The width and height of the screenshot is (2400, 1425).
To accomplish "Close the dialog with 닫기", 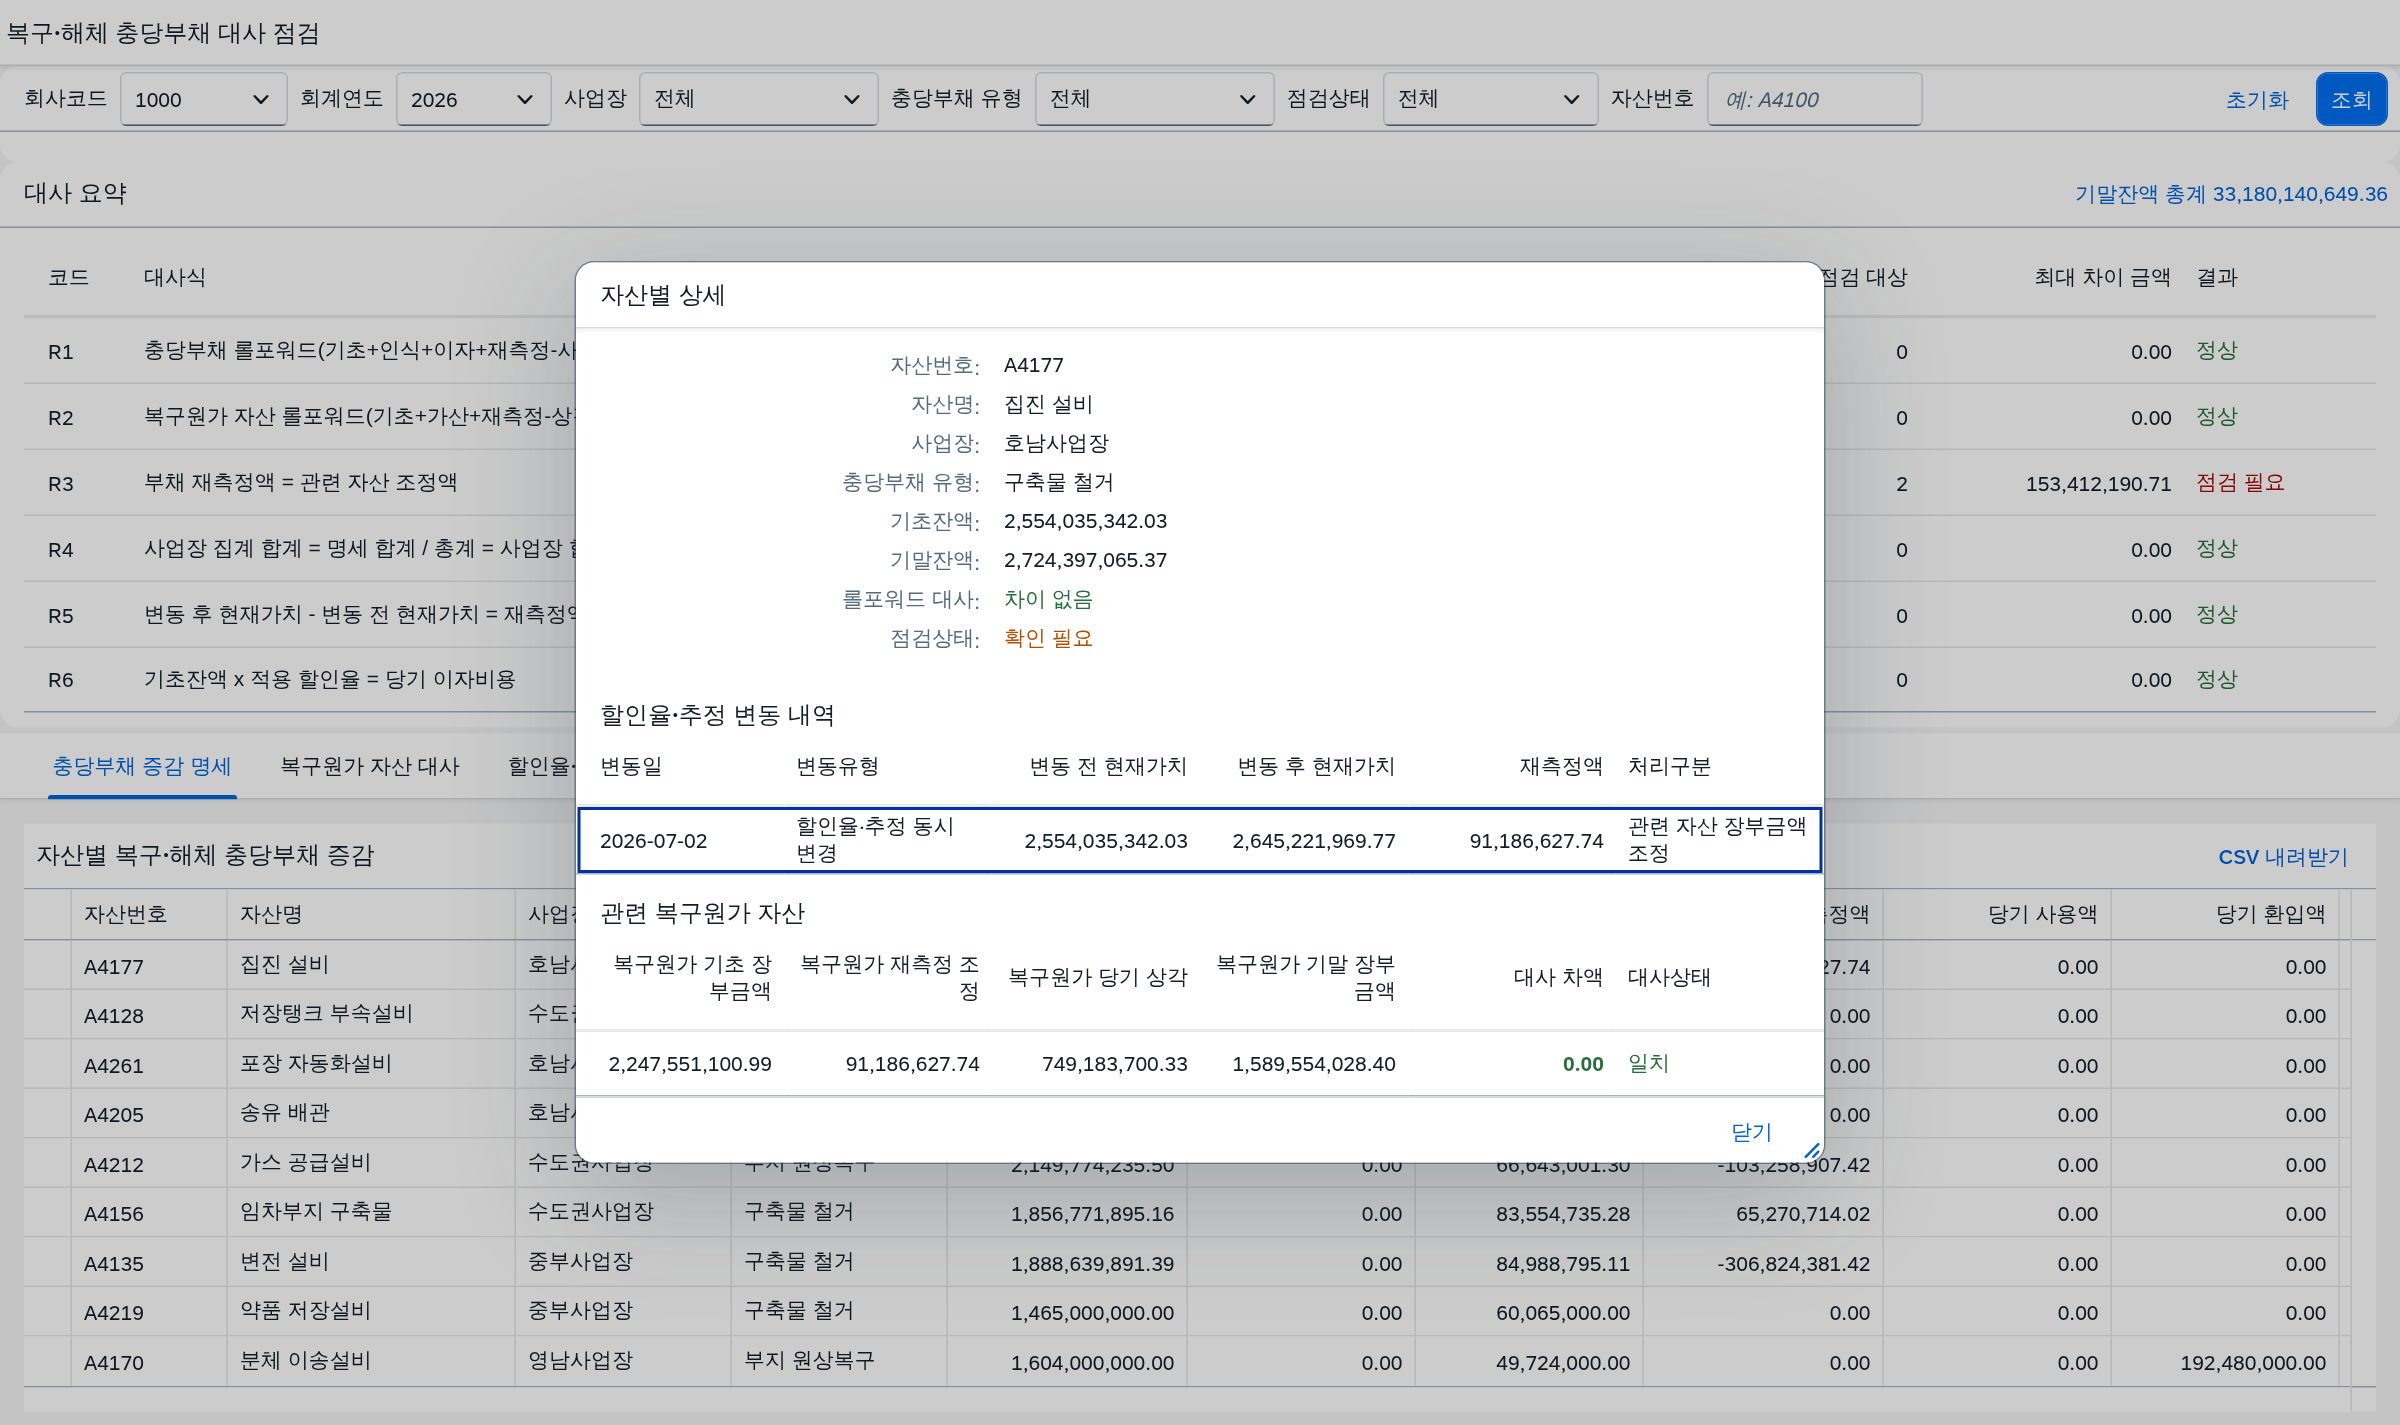I will point(1751,1132).
